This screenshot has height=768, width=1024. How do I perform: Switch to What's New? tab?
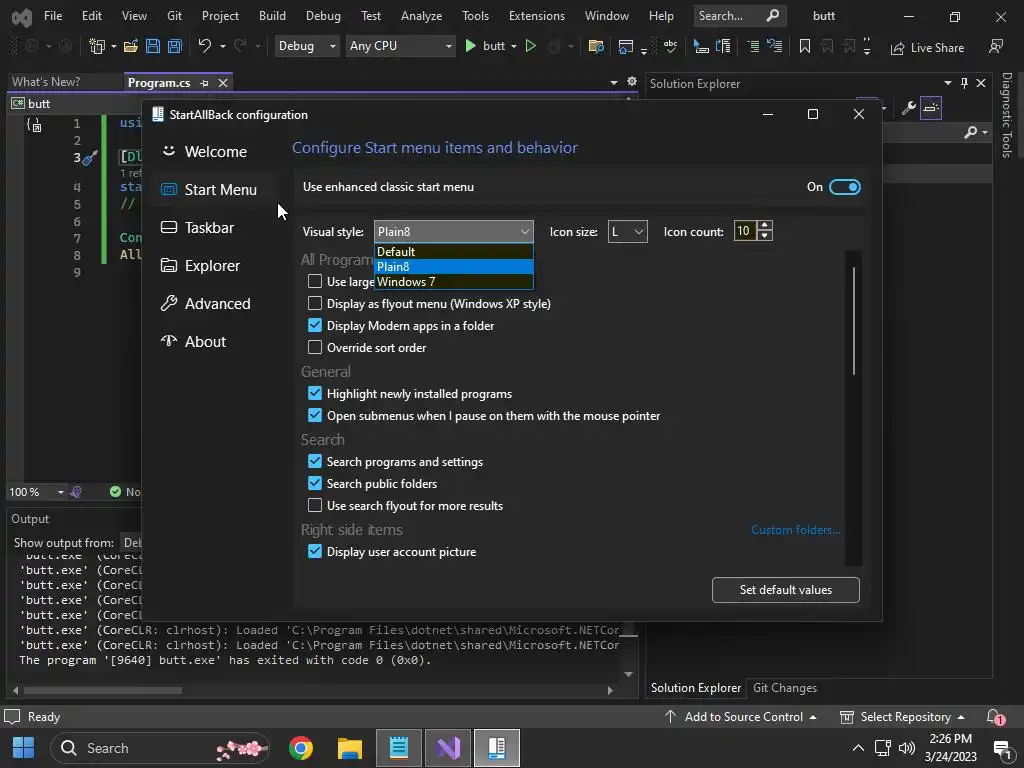(x=46, y=82)
